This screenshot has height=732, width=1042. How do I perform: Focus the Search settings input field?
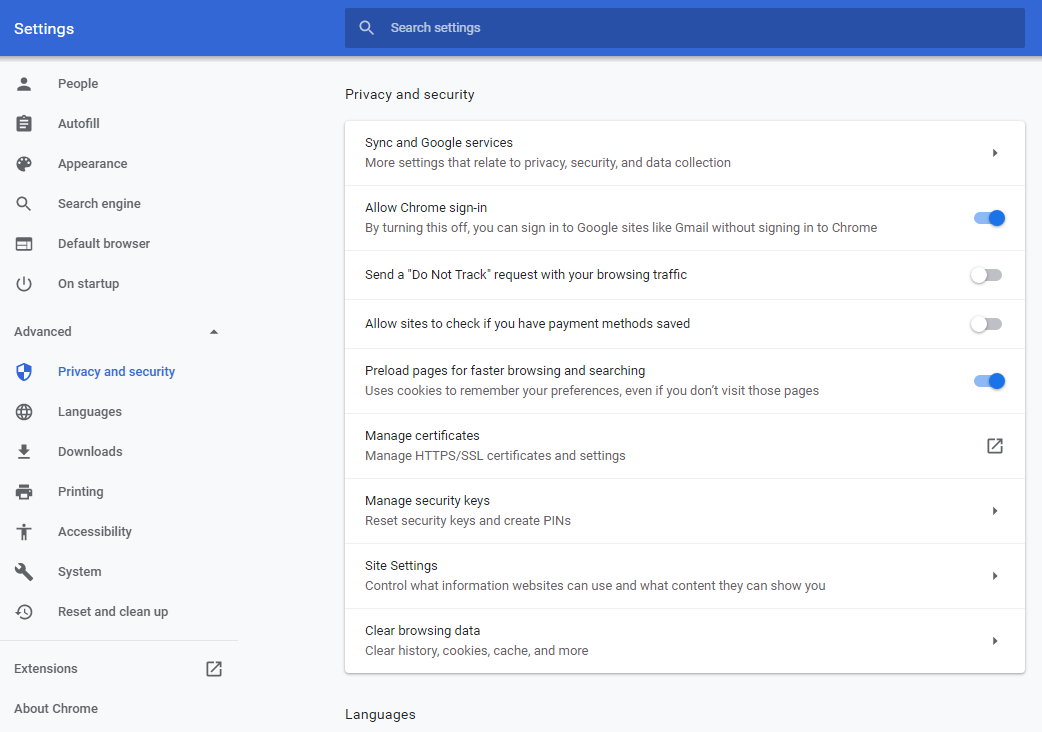pos(684,28)
